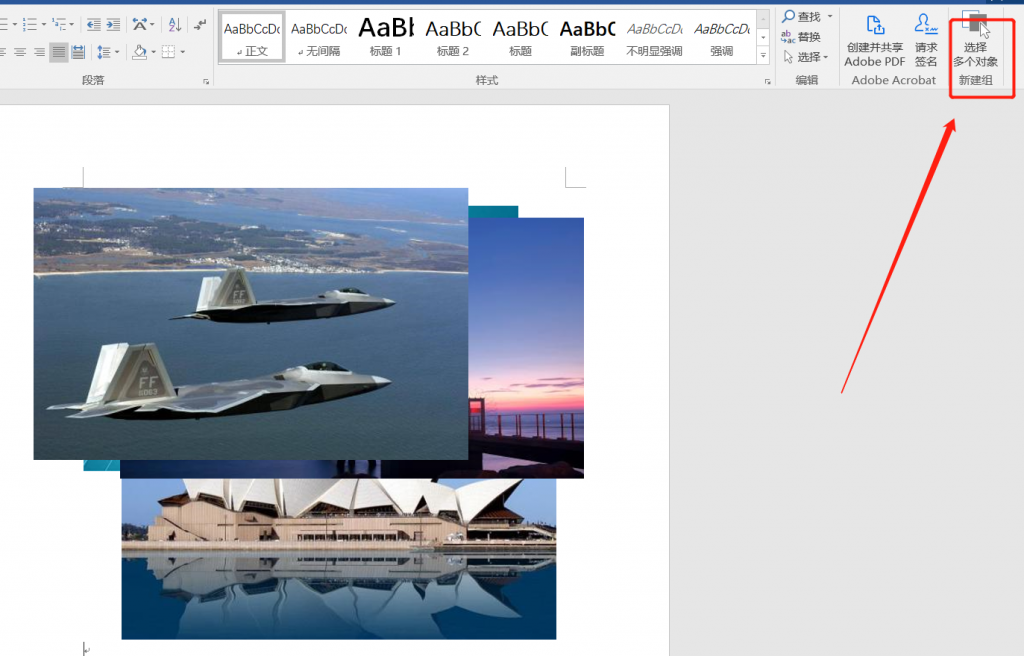
Task: Select the sunset pier picture
Action: click(x=526, y=346)
